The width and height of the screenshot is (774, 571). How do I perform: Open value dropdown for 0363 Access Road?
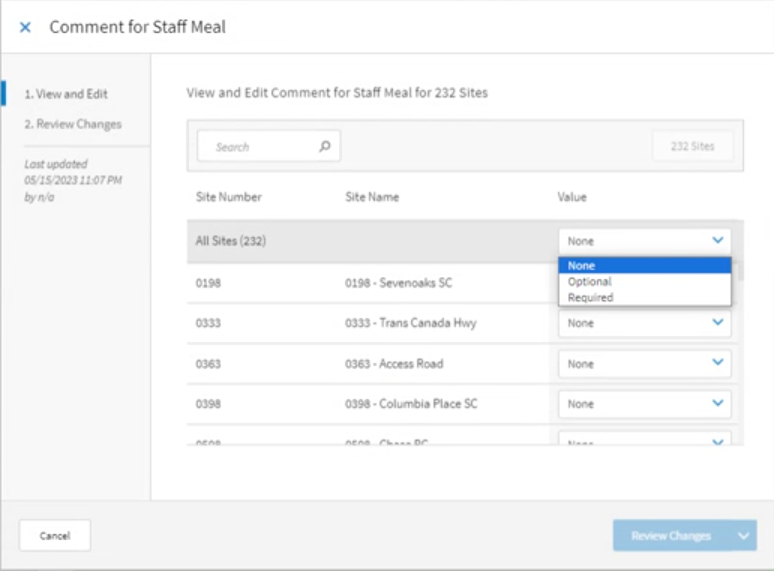click(x=645, y=364)
